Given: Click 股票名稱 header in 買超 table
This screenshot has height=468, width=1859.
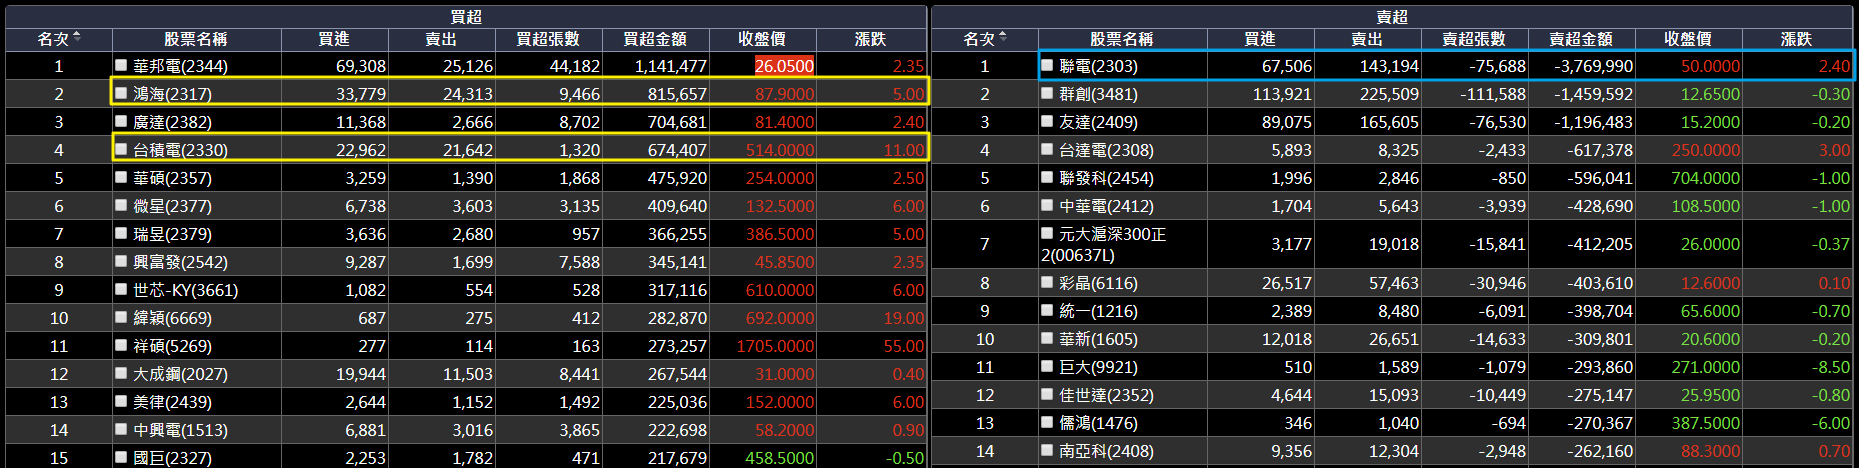Looking at the screenshot, I should 196,39.
